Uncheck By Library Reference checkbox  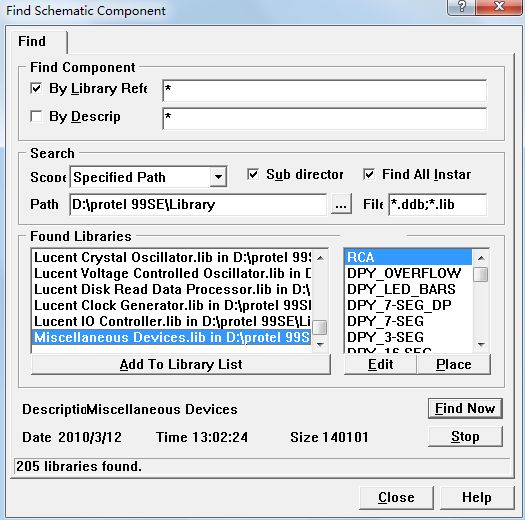(36, 89)
